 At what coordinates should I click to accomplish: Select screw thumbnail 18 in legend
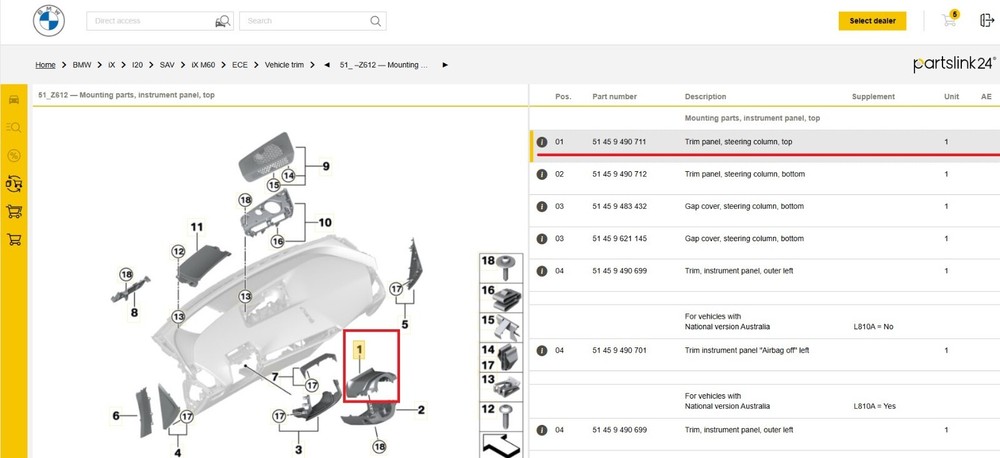coord(501,268)
